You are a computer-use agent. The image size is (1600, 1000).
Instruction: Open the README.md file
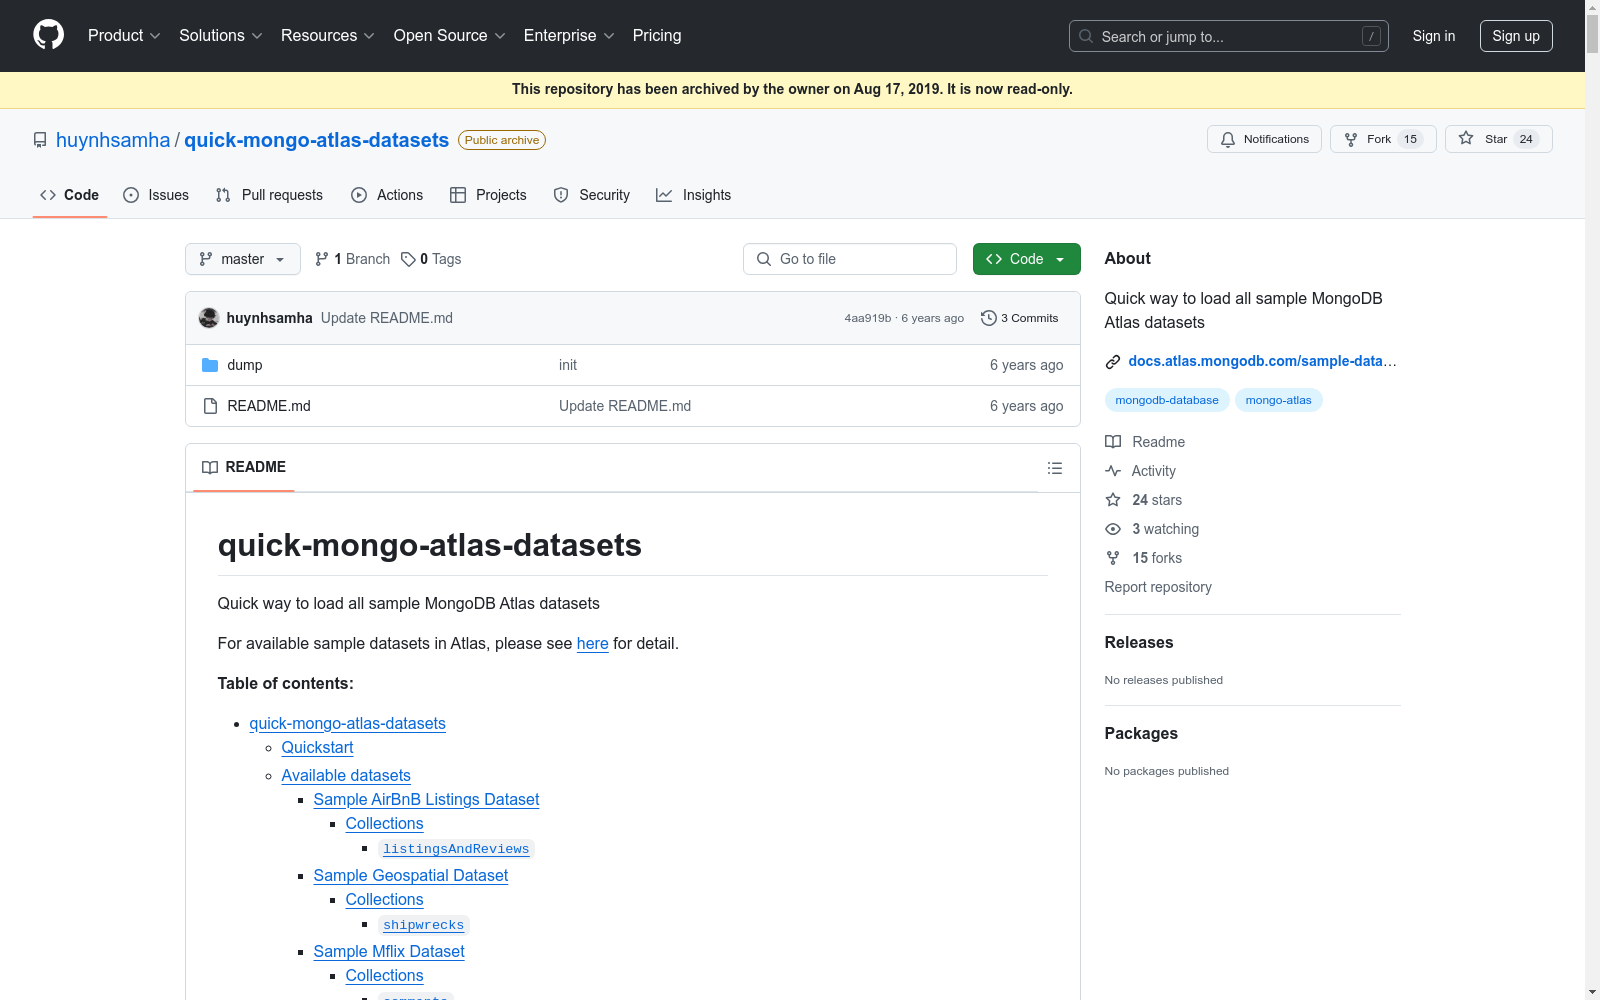269,406
